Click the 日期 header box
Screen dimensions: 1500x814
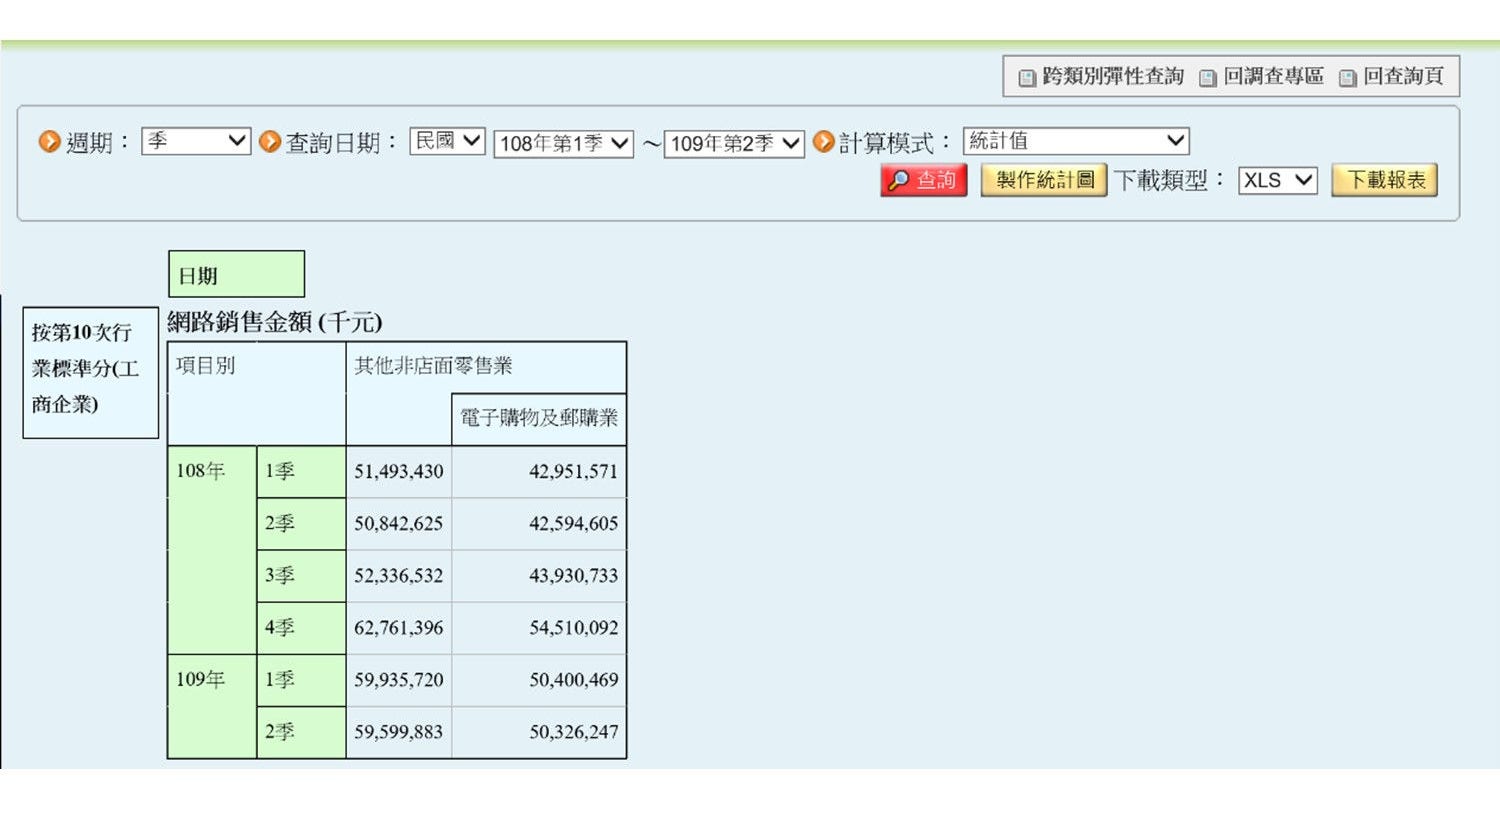click(236, 274)
